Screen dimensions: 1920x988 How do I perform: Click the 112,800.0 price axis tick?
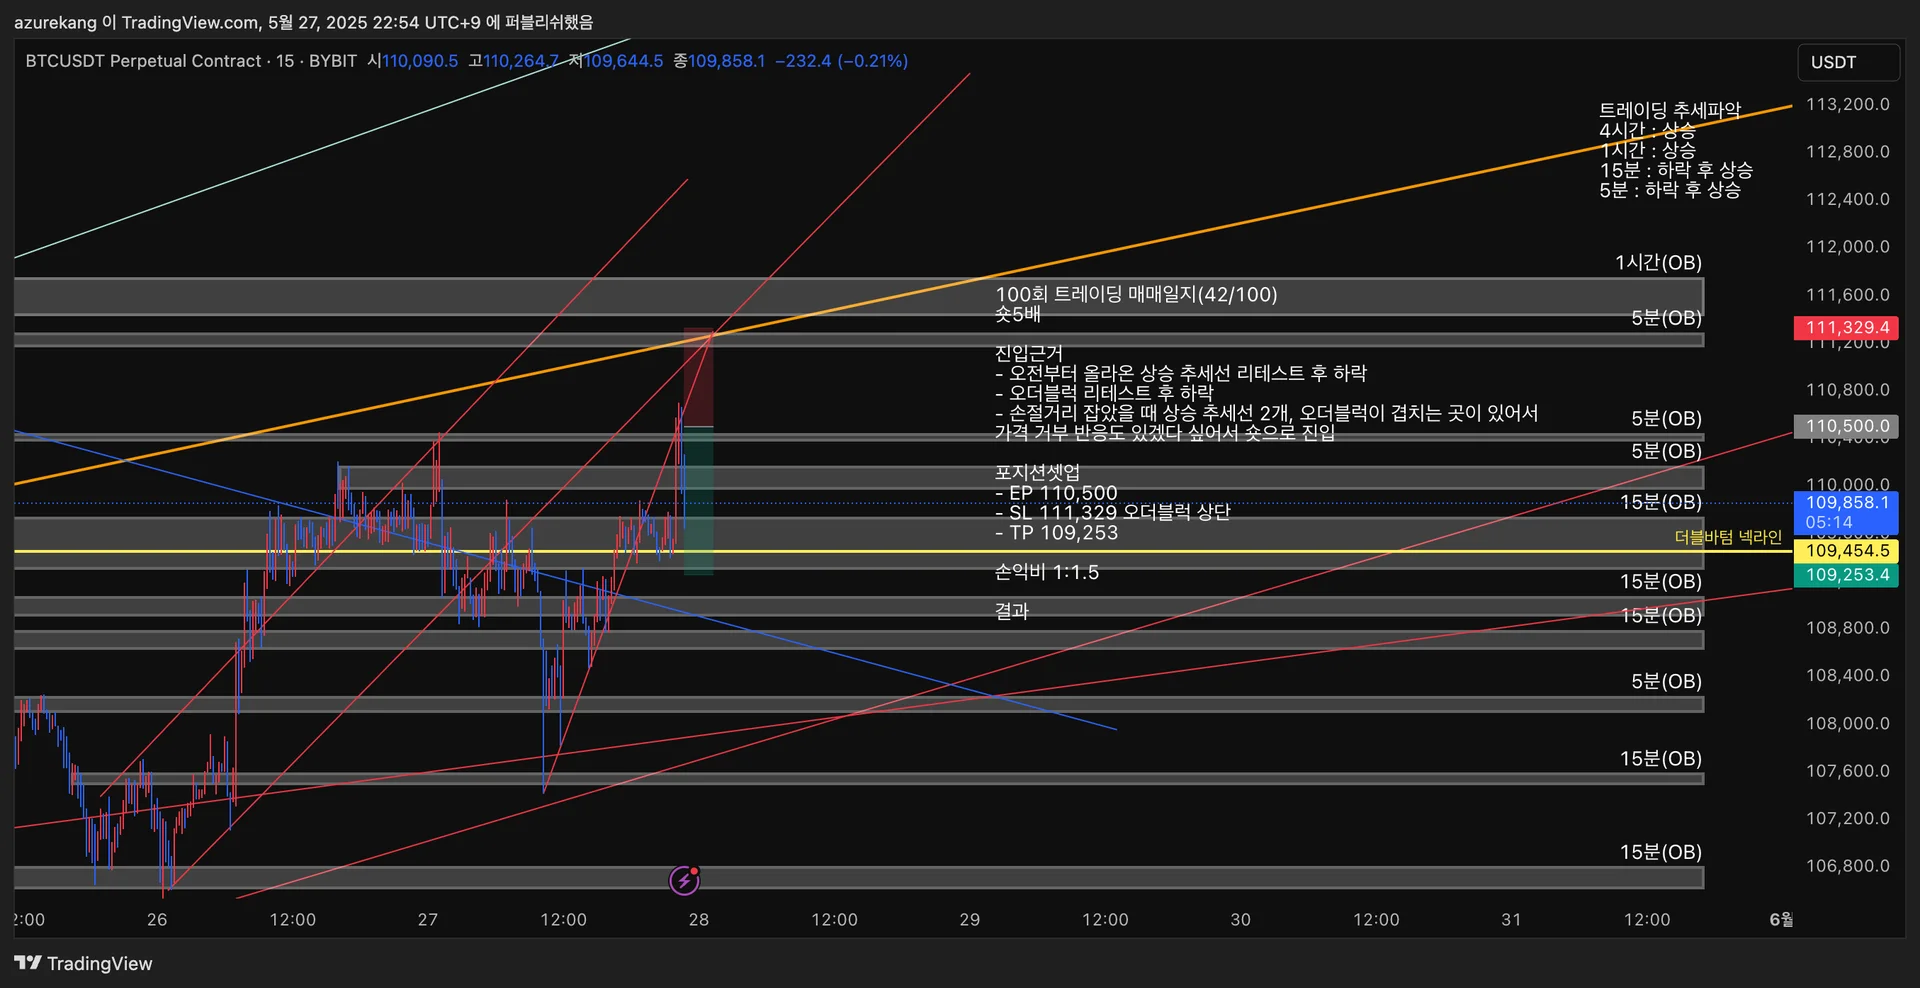coord(1847,152)
